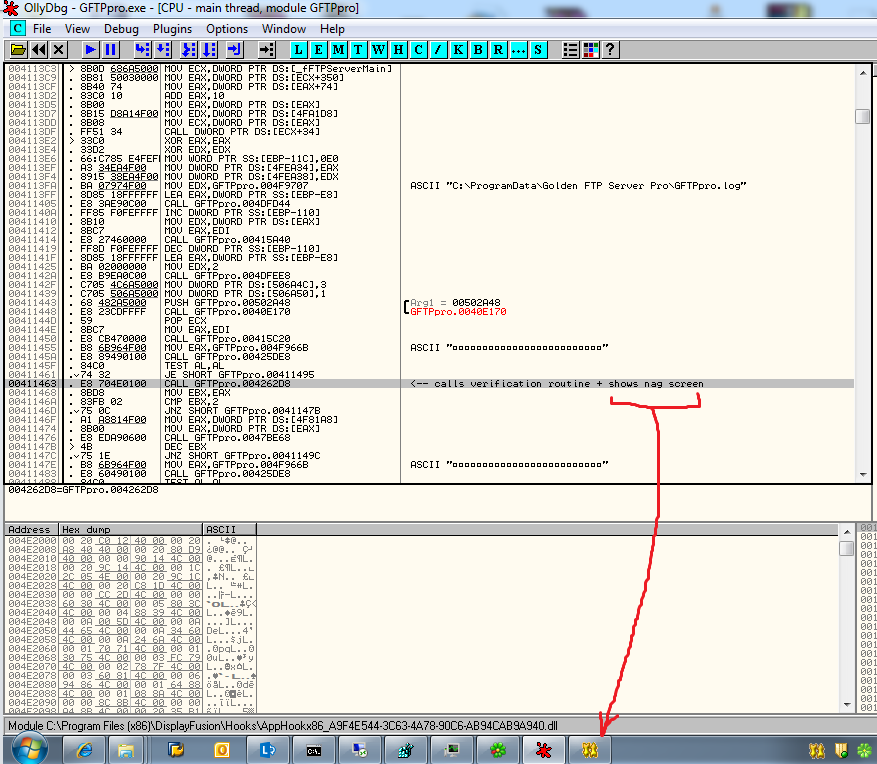Select the CALL GFTPpro.004262D8 instruction row
877x764 pixels.
[x=429, y=384]
